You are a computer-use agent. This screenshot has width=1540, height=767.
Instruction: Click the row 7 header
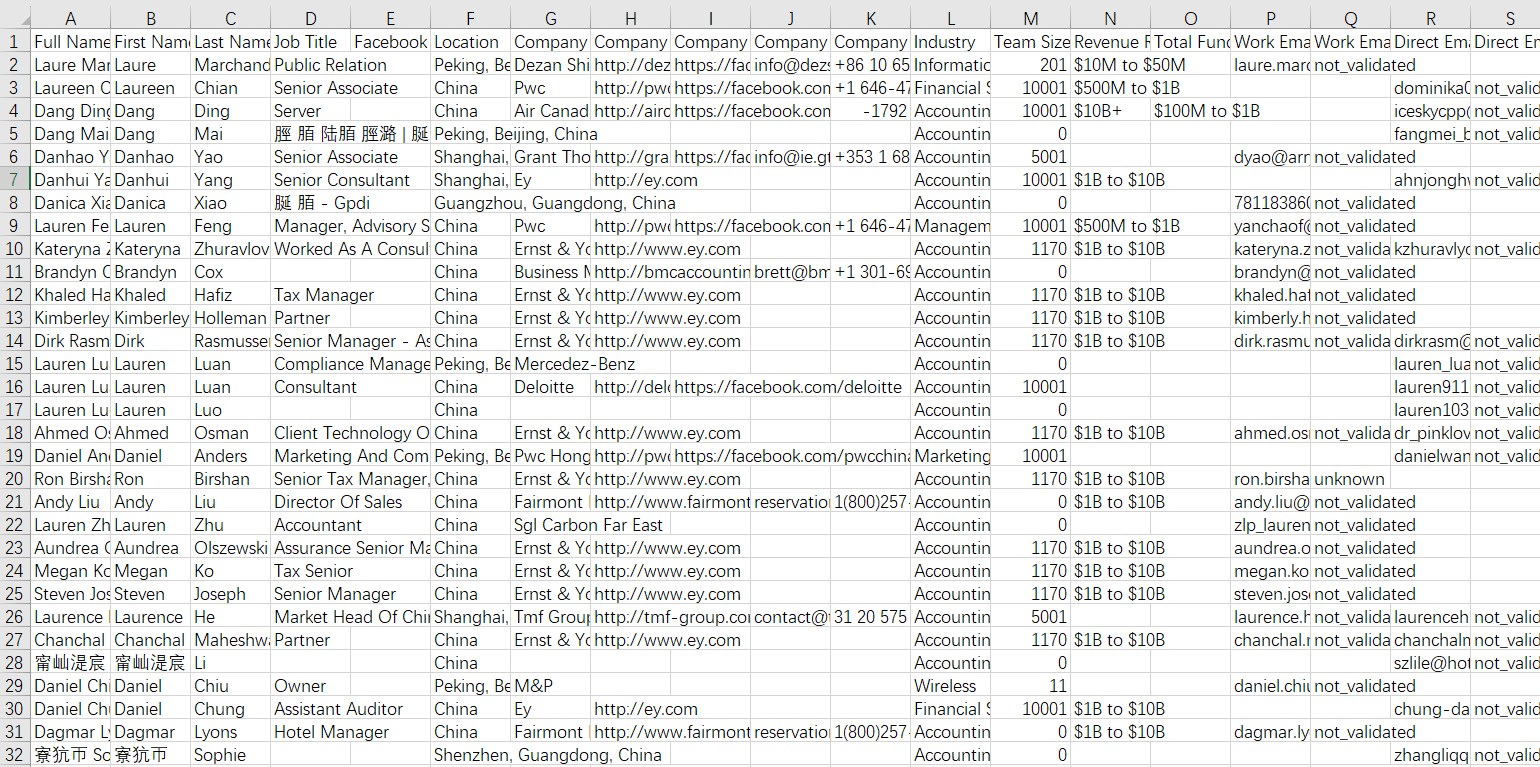15,180
